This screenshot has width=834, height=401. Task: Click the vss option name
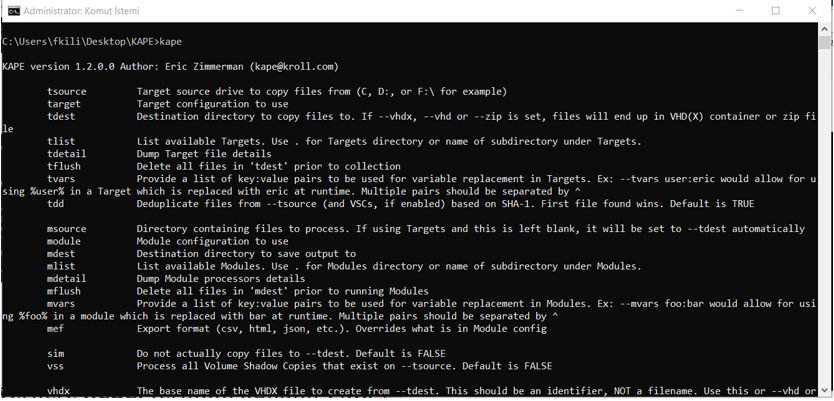click(x=55, y=366)
